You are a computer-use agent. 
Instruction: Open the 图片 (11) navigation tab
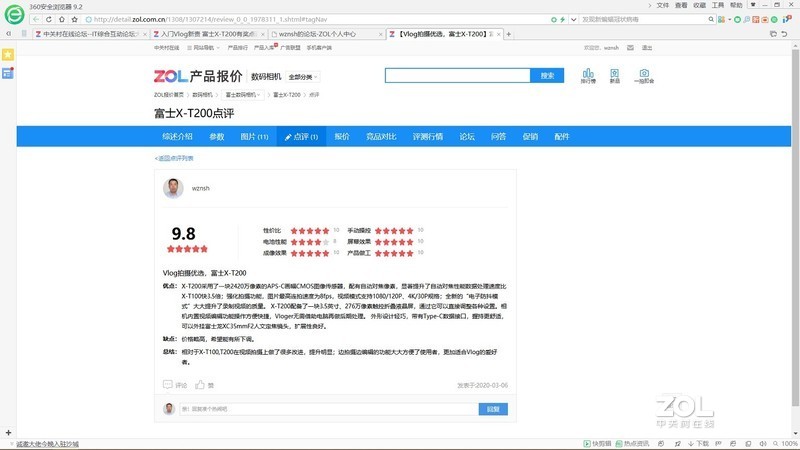(x=254, y=137)
